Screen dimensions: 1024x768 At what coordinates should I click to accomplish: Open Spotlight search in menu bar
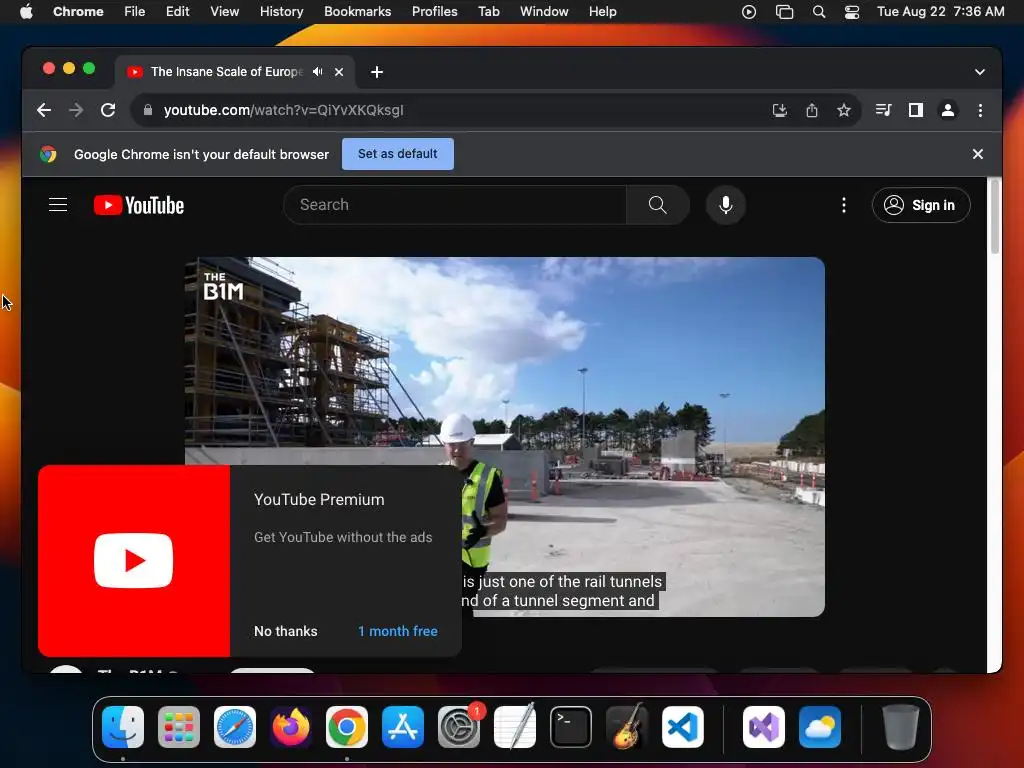(819, 12)
